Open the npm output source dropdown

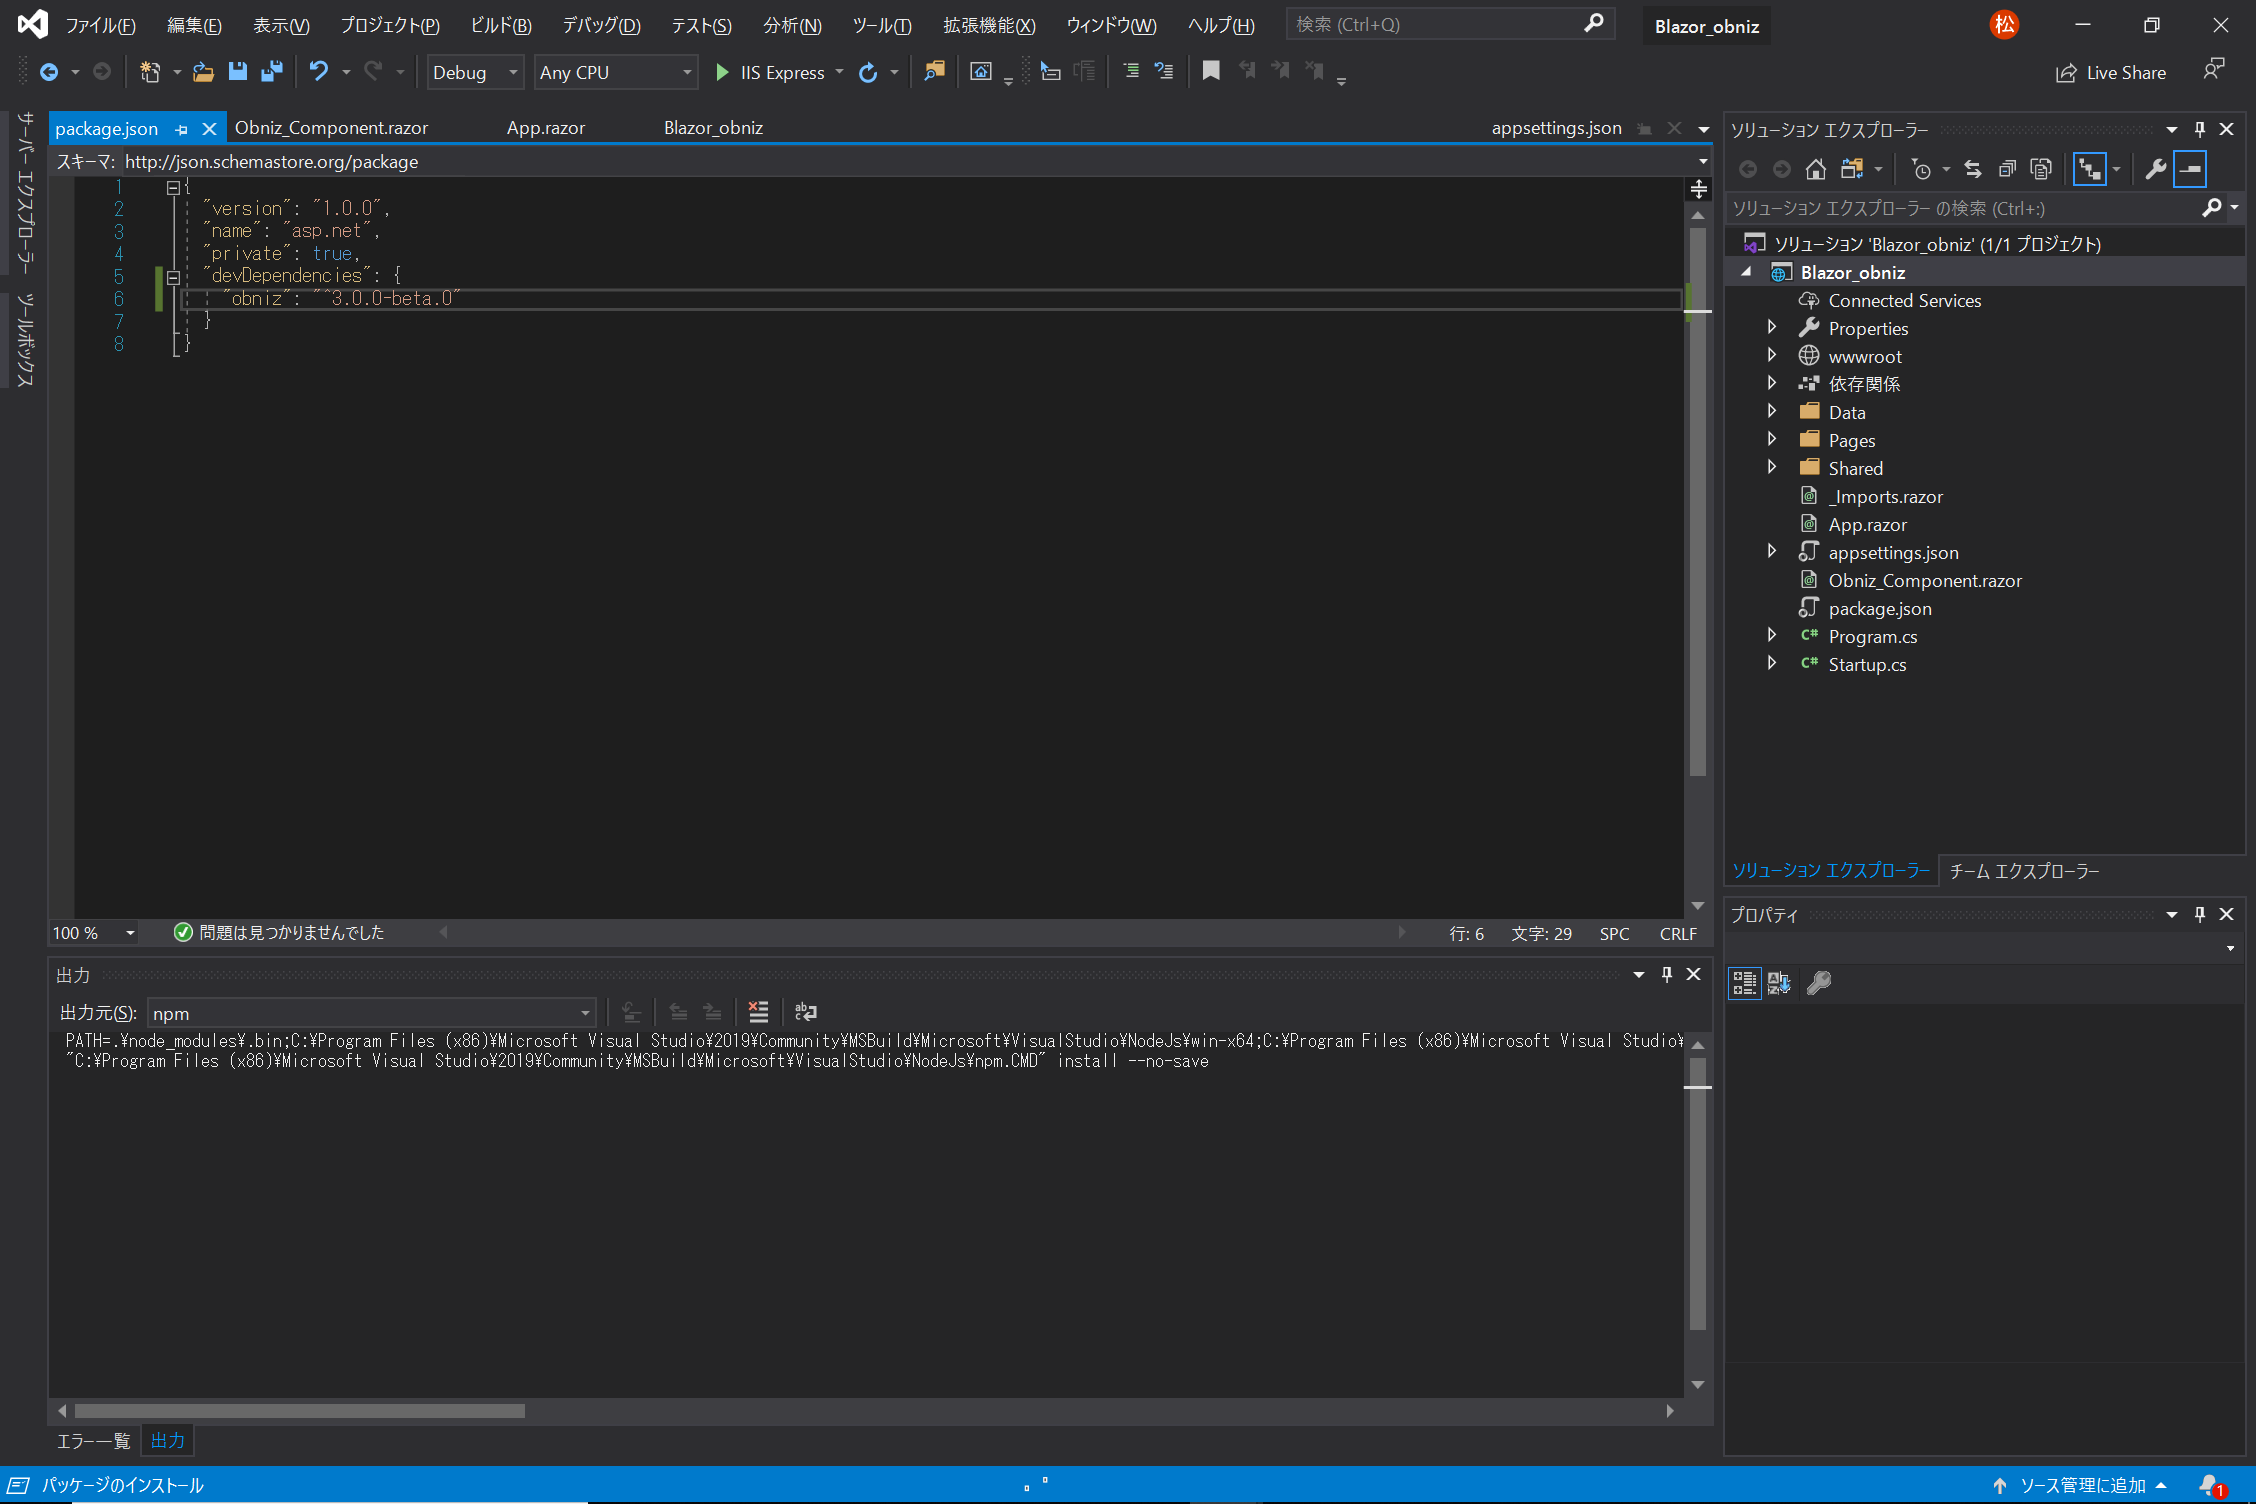[x=372, y=1013]
